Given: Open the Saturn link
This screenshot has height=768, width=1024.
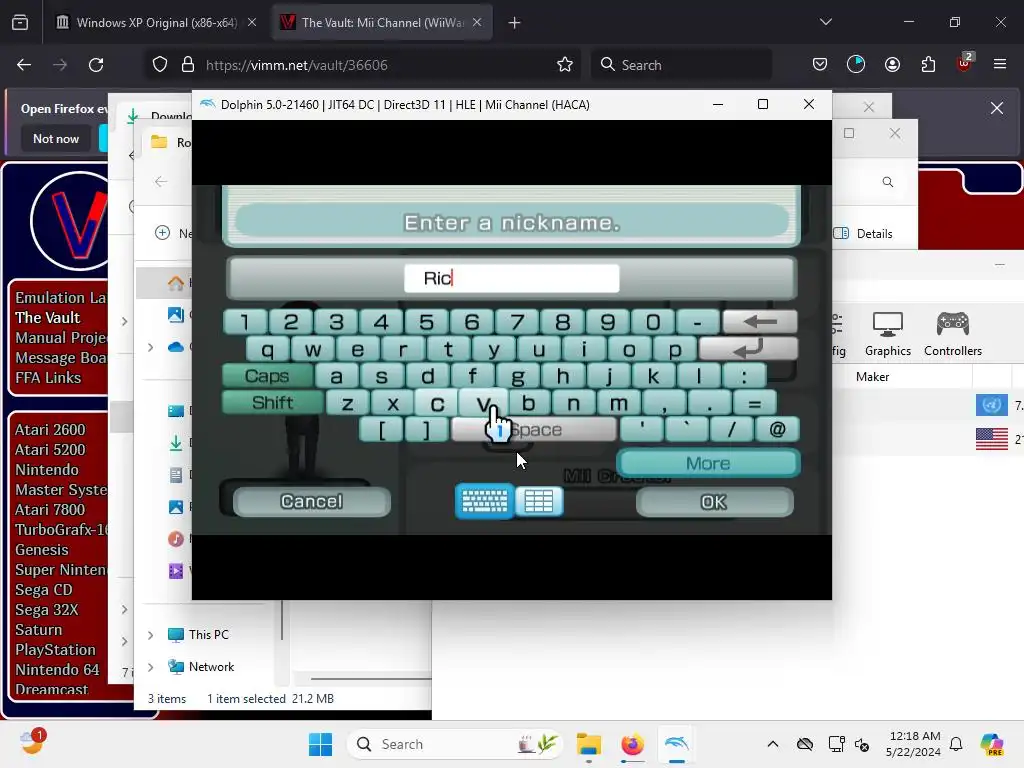Looking at the screenshot, I should (39, 630).
